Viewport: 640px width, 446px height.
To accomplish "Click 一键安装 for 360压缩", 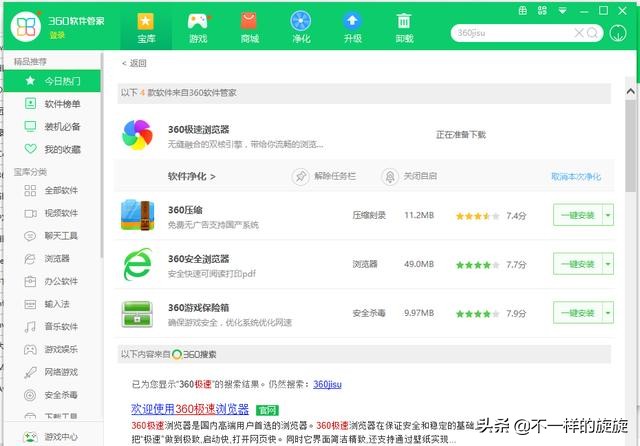I will point(578,215).
